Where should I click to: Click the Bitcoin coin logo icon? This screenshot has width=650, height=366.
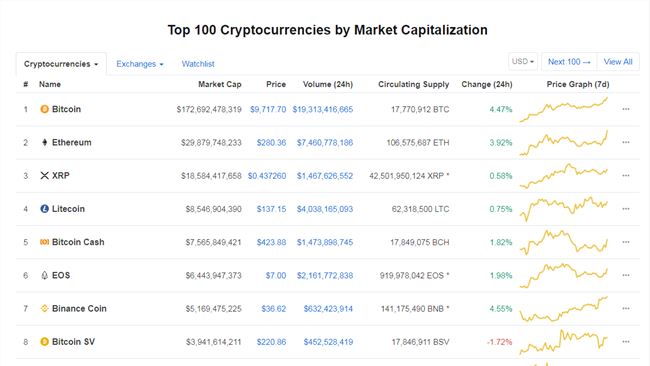pos(44,109)
